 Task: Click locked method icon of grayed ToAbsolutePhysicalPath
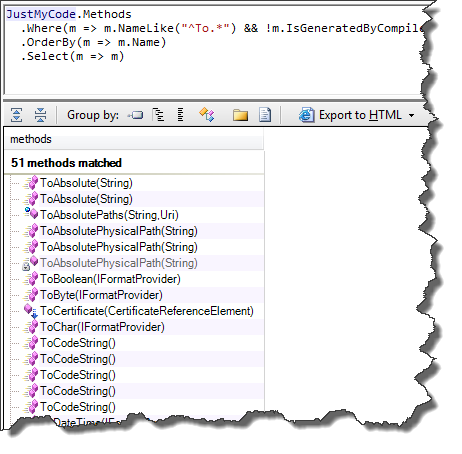(30, 263)
